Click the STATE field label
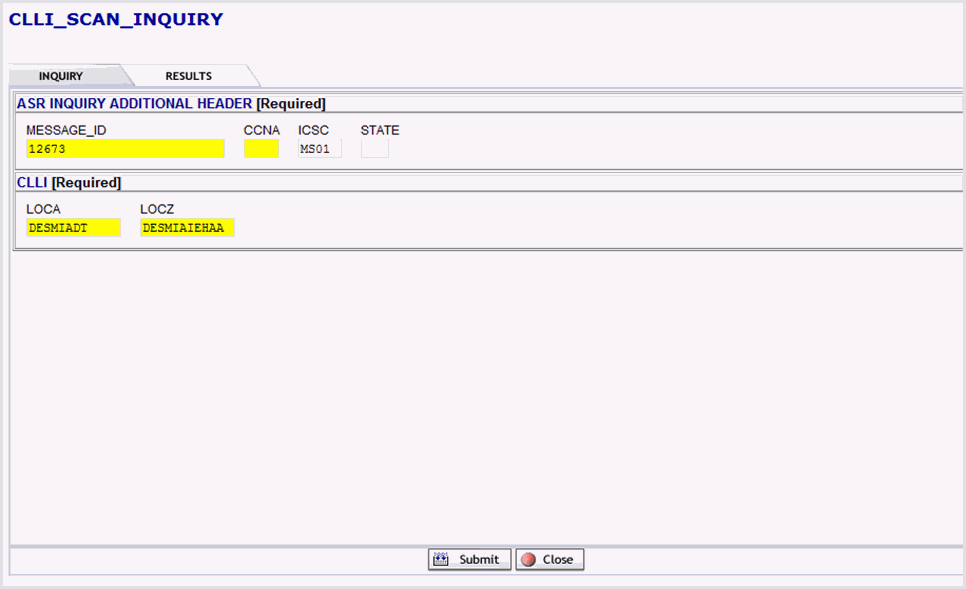This screenshot has width=966, height=589. tap(380, 130)
